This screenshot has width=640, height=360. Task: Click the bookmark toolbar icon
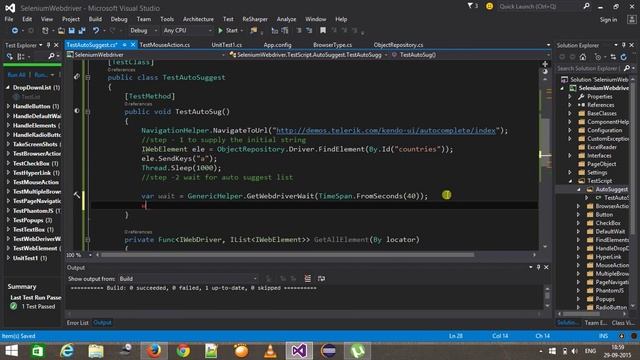pos(323,30)
